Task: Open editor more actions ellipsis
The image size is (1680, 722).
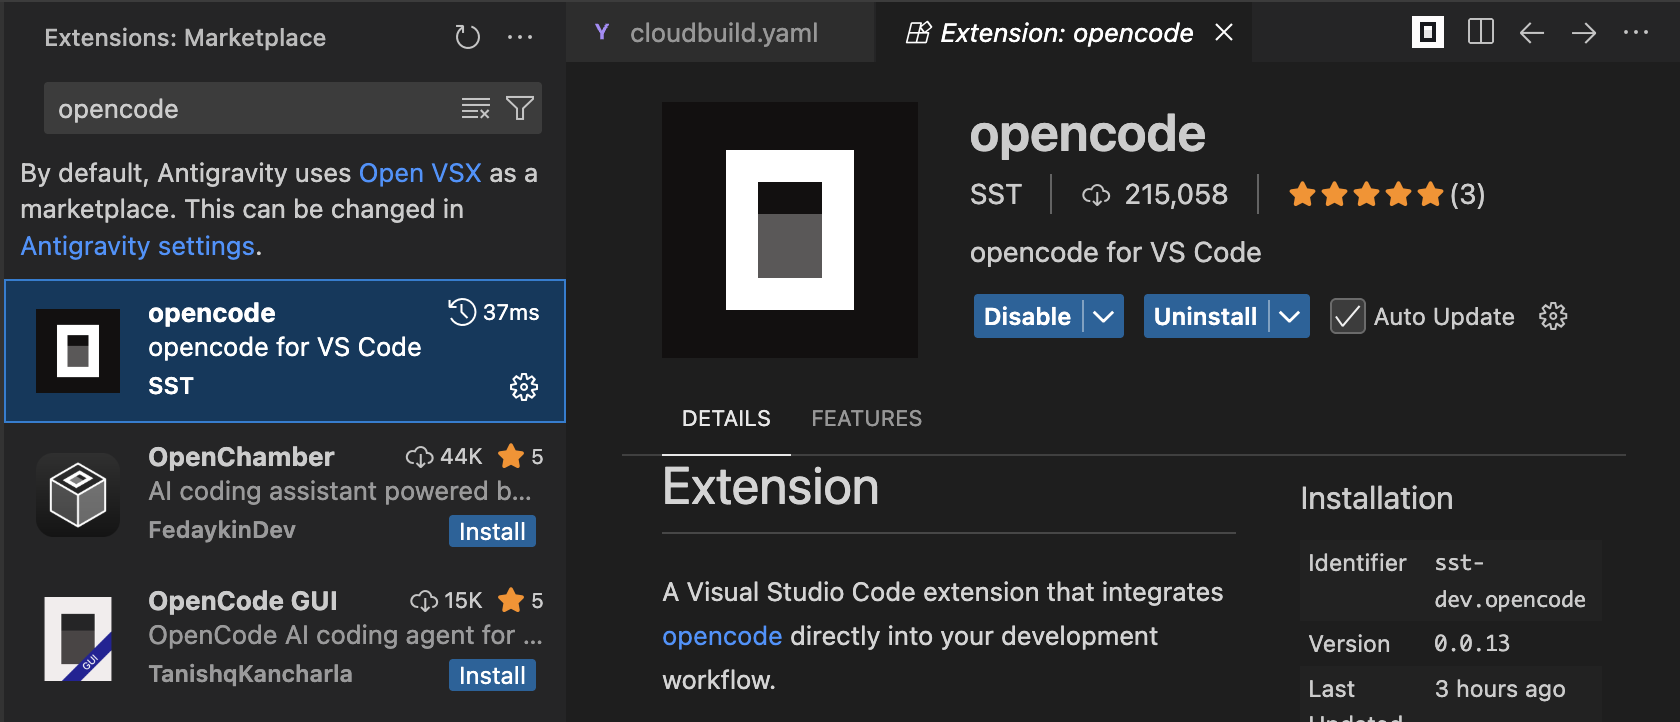Action: pyautogui.click(x=1636, y=33)
